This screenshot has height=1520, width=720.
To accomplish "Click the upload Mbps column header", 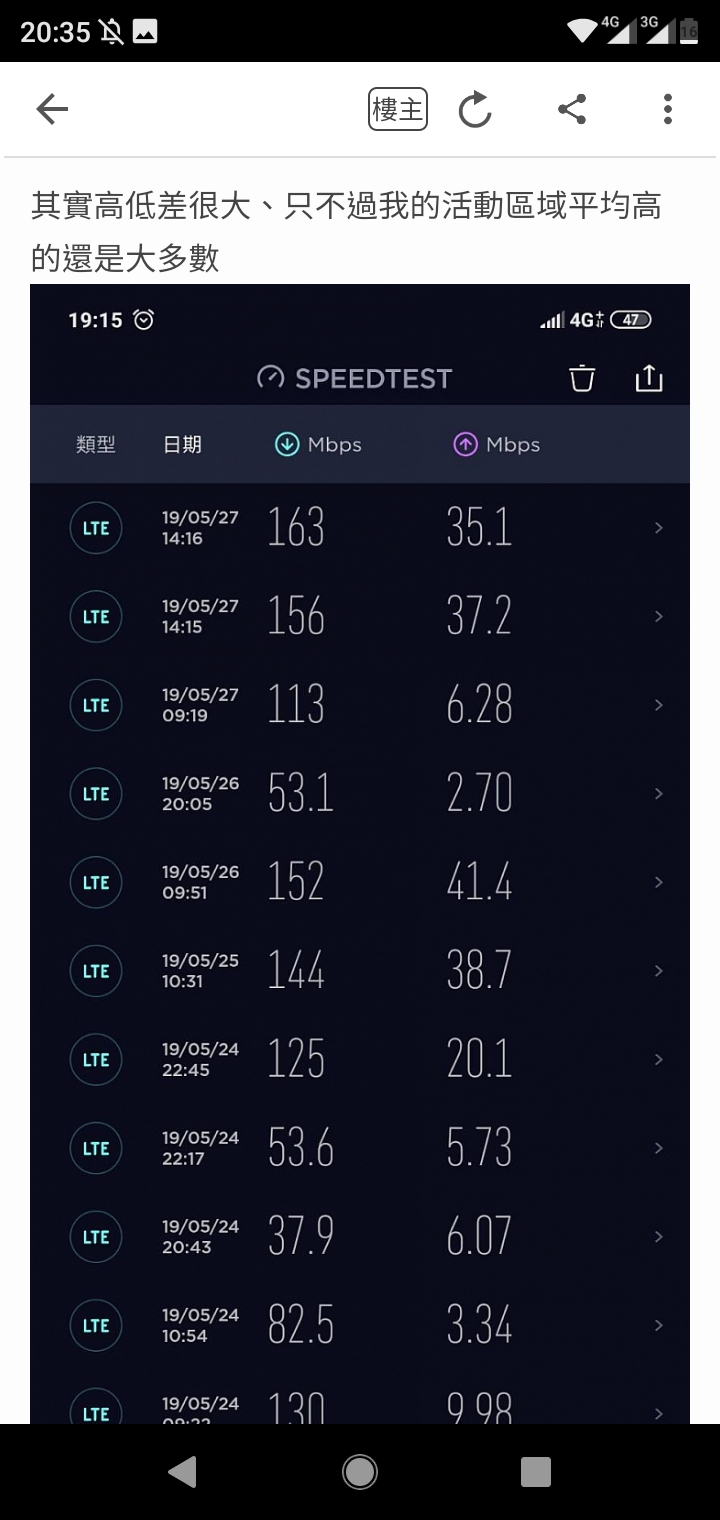I will click(x=496, y=445).
